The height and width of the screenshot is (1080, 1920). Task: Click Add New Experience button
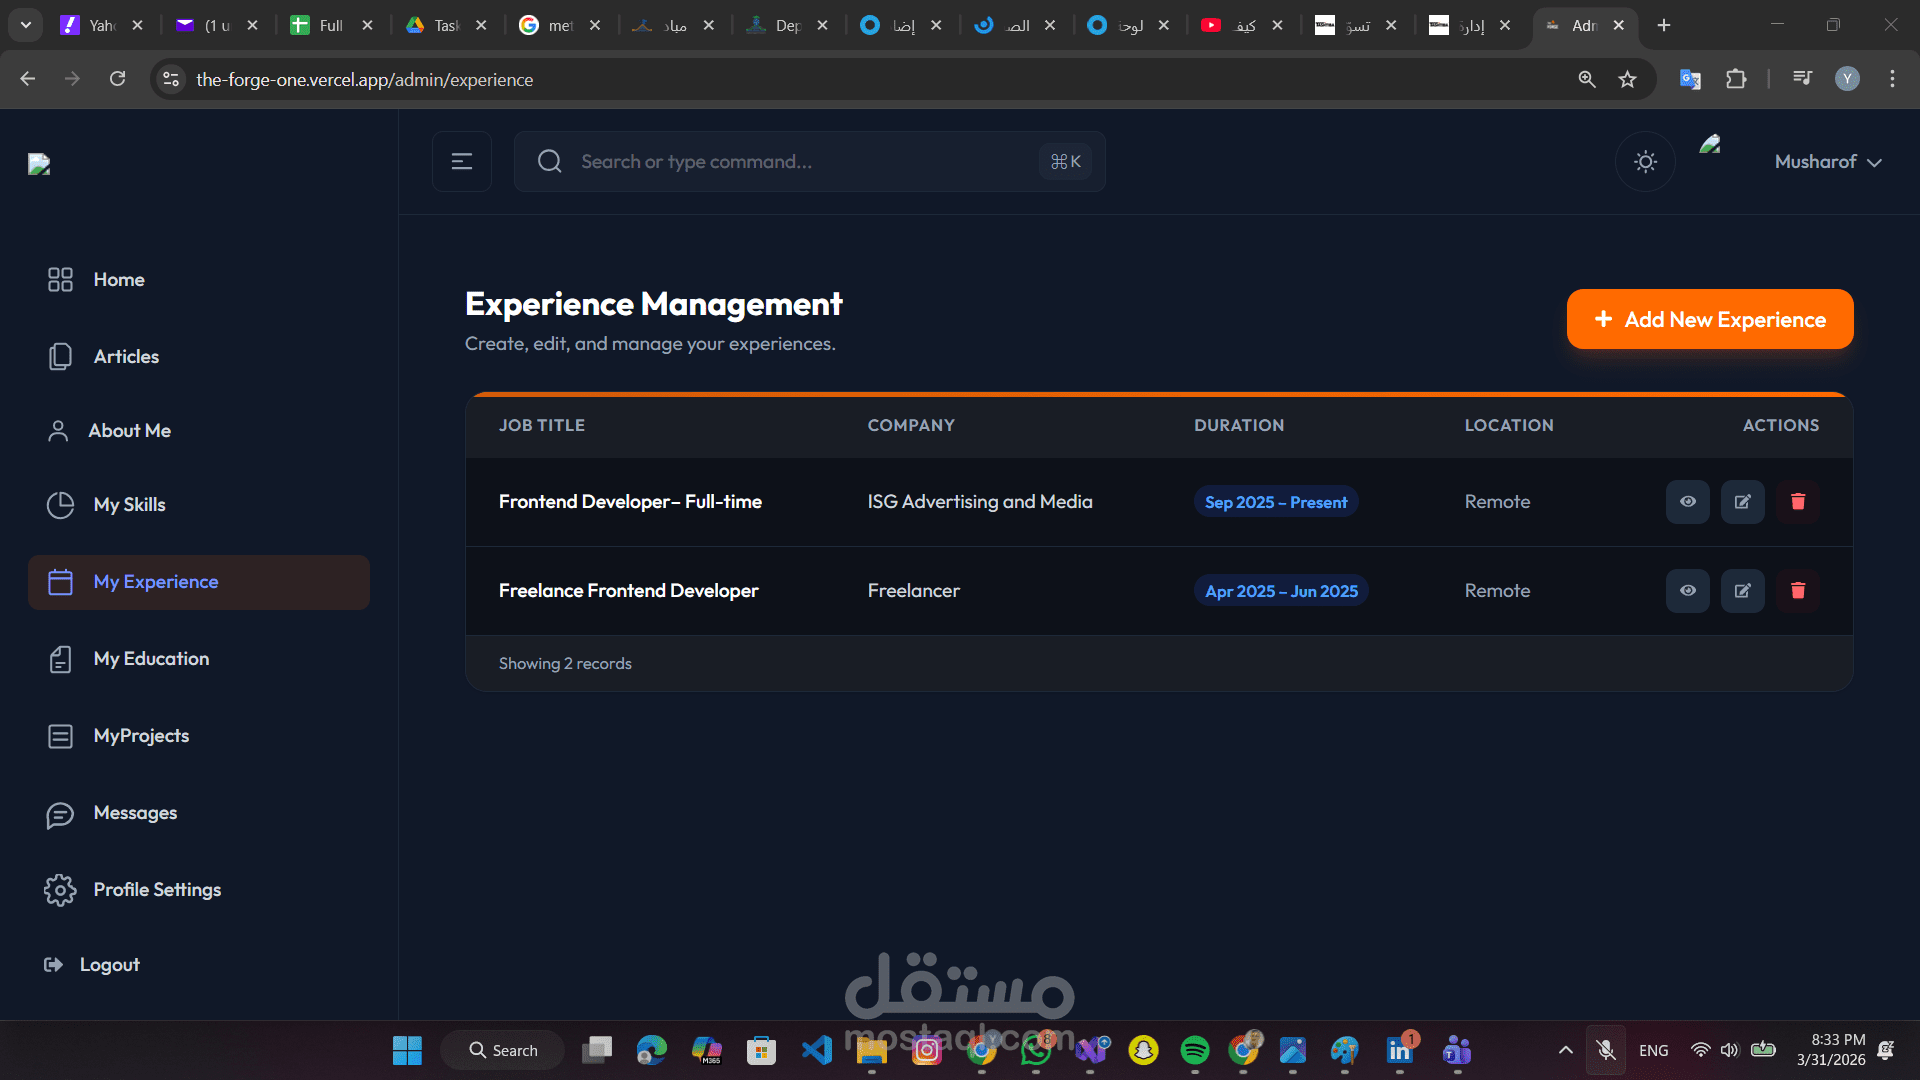1709,320
